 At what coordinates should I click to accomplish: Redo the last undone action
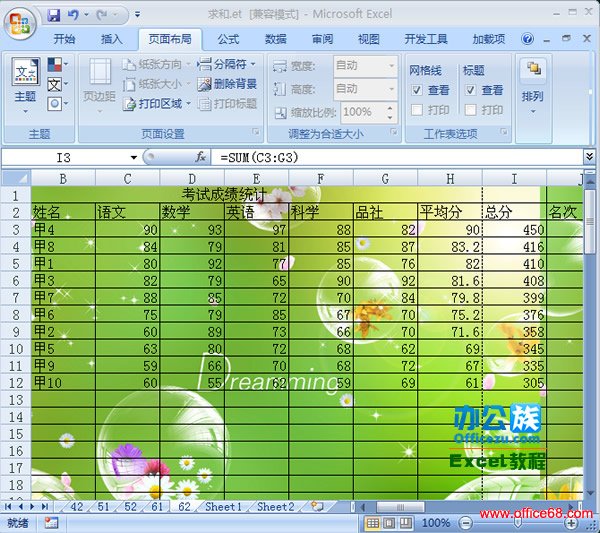tap(102, 15)
